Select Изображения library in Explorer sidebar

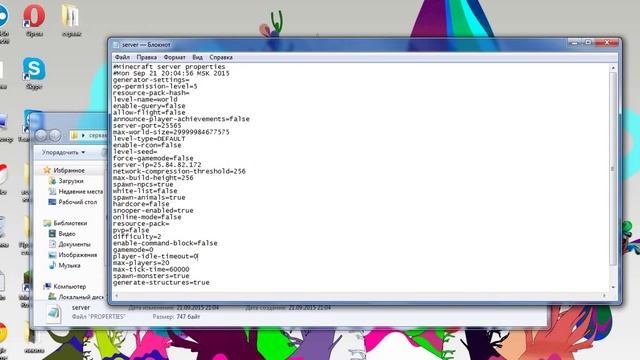(78, 255)
